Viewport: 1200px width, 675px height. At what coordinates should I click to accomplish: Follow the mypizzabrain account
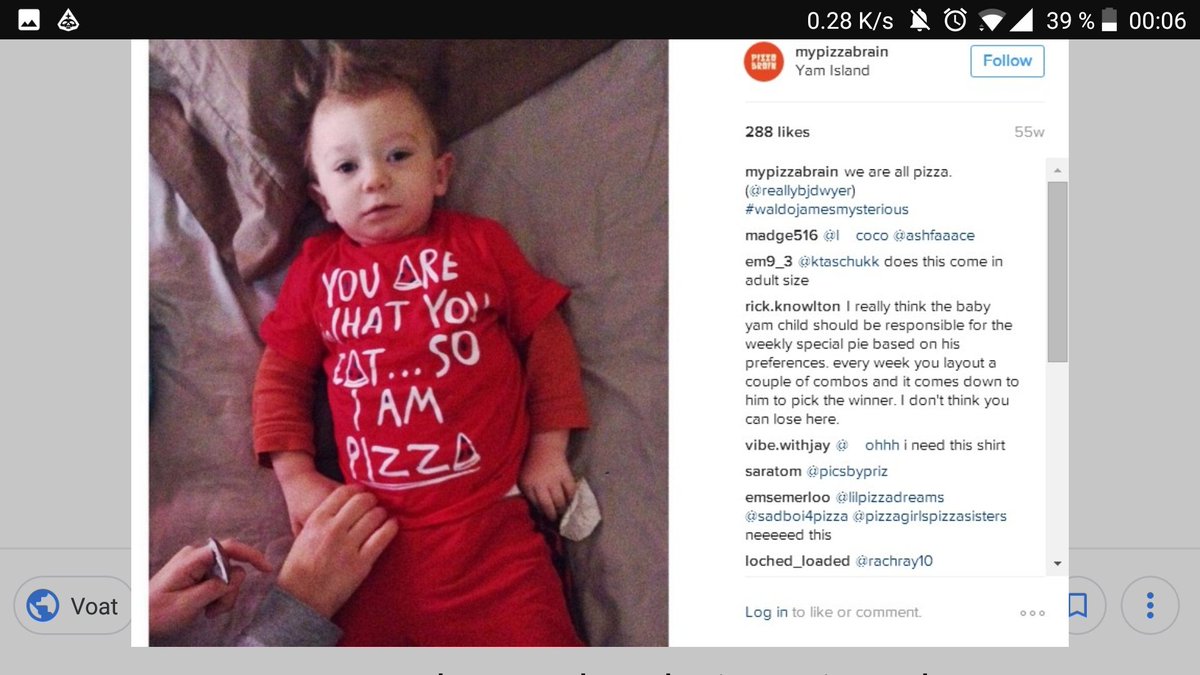[x=1007, y=61]
